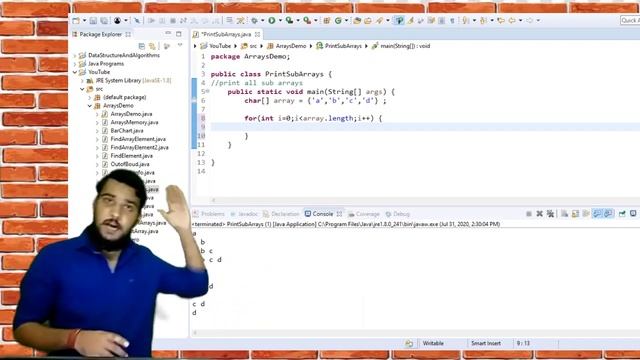The height and width of the screenshot is (360, 640).
Task: Click the External Tools run icon
Action: pyautogui.click(x=307, y=20)
